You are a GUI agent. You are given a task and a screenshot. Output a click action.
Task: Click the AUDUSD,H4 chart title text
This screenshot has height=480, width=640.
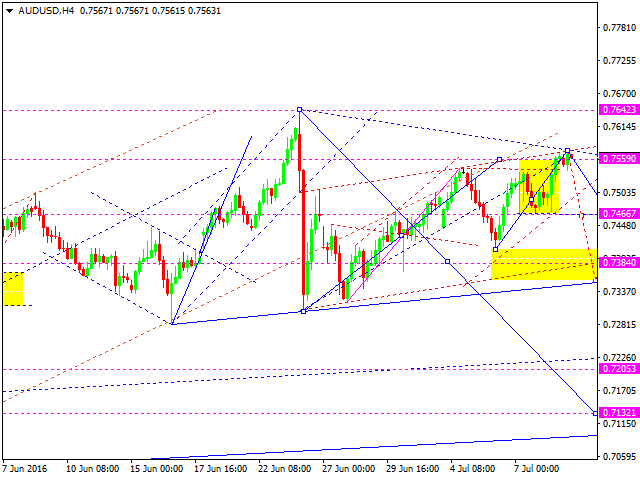point(46,11)
